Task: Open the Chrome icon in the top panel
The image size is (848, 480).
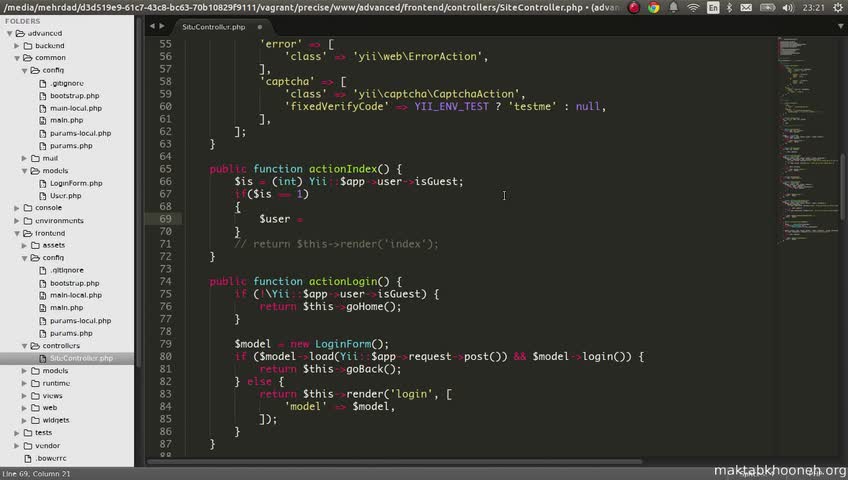Action: 654,8
